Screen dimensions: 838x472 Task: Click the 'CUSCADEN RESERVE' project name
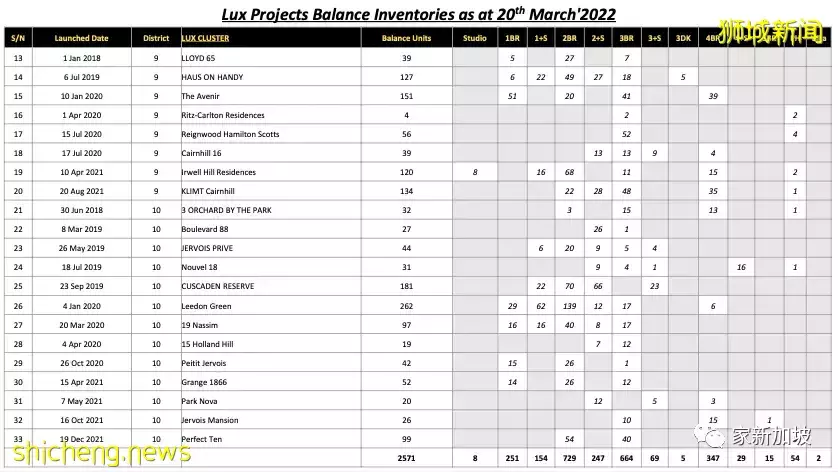click(217, 286)
